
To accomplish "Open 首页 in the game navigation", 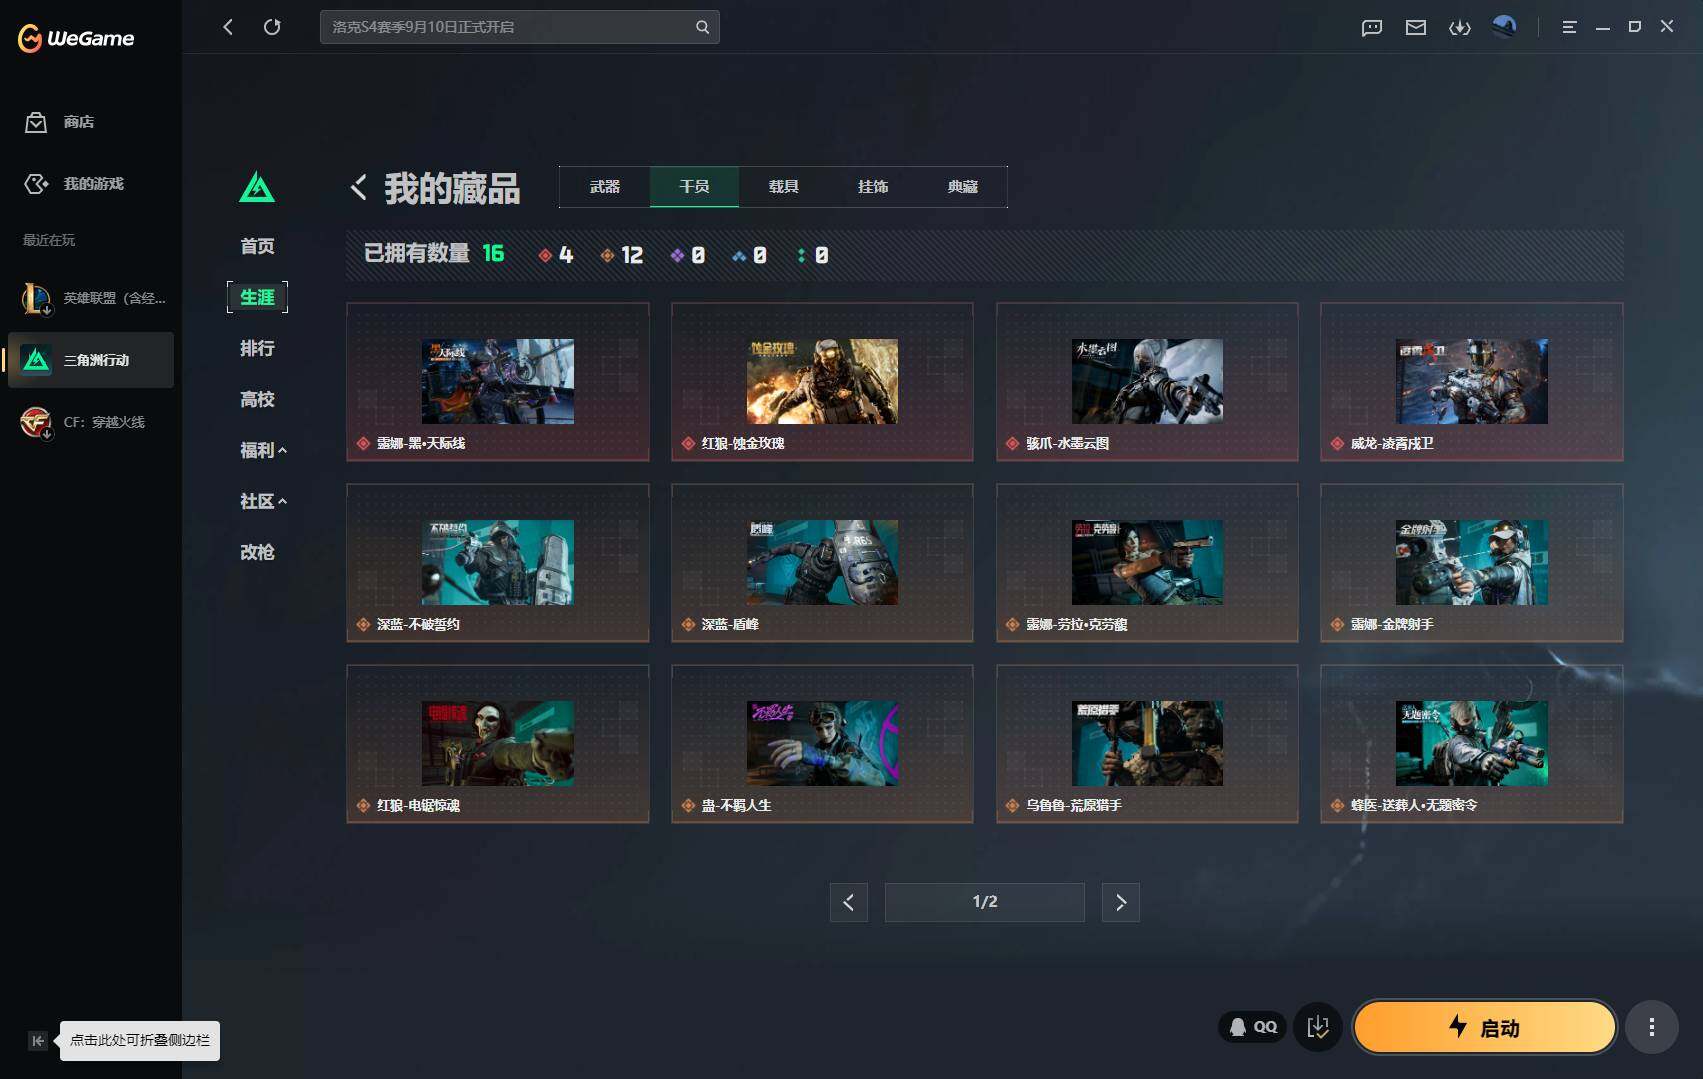I will tap(257, 246).
